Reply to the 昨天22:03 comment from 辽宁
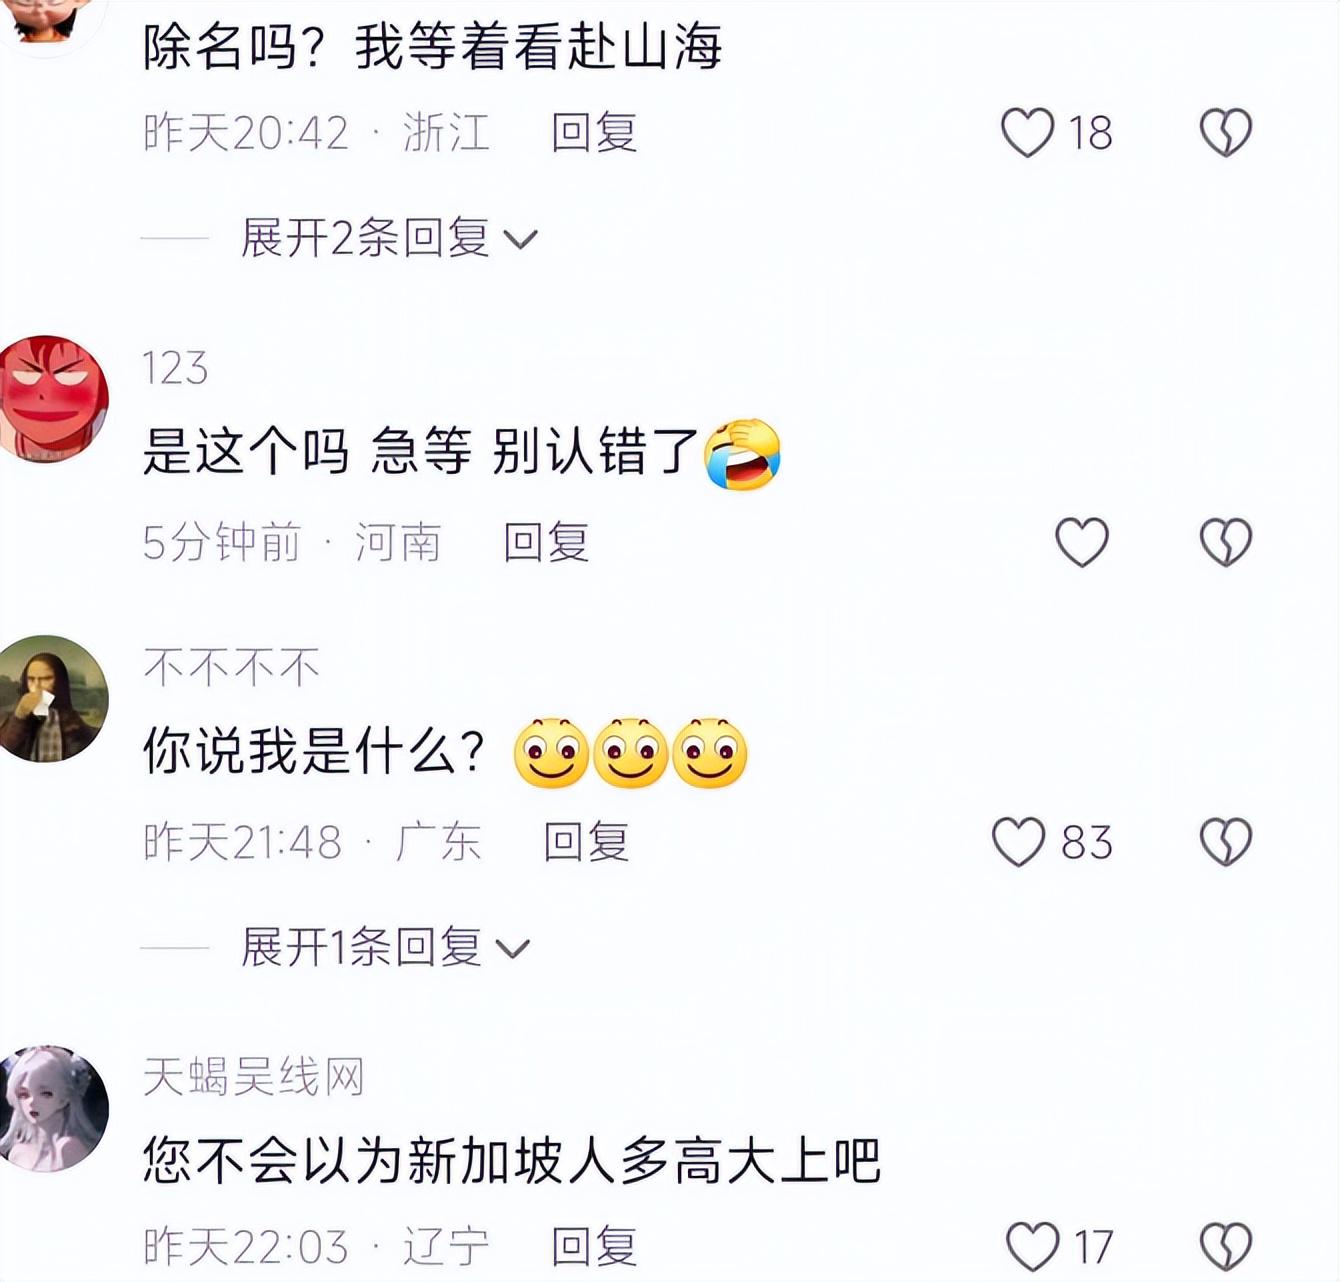 pos(594,1247)
